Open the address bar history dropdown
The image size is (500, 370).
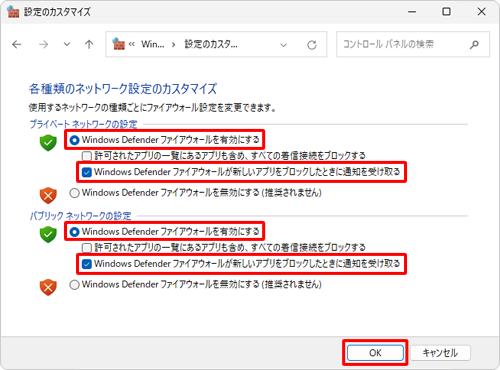284,45
